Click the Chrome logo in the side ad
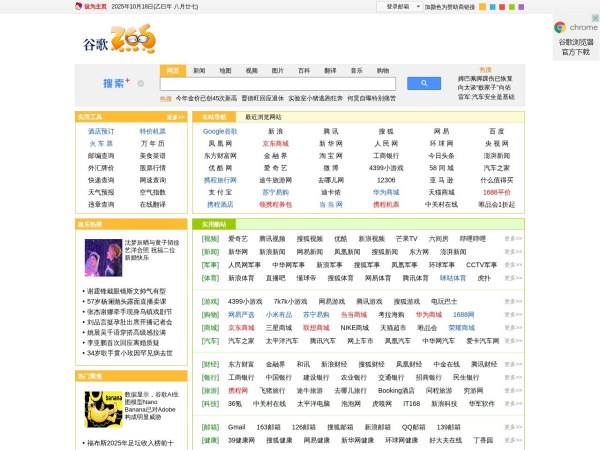Image resolution: width=600 pixels, height=450 pixels. 560,27
